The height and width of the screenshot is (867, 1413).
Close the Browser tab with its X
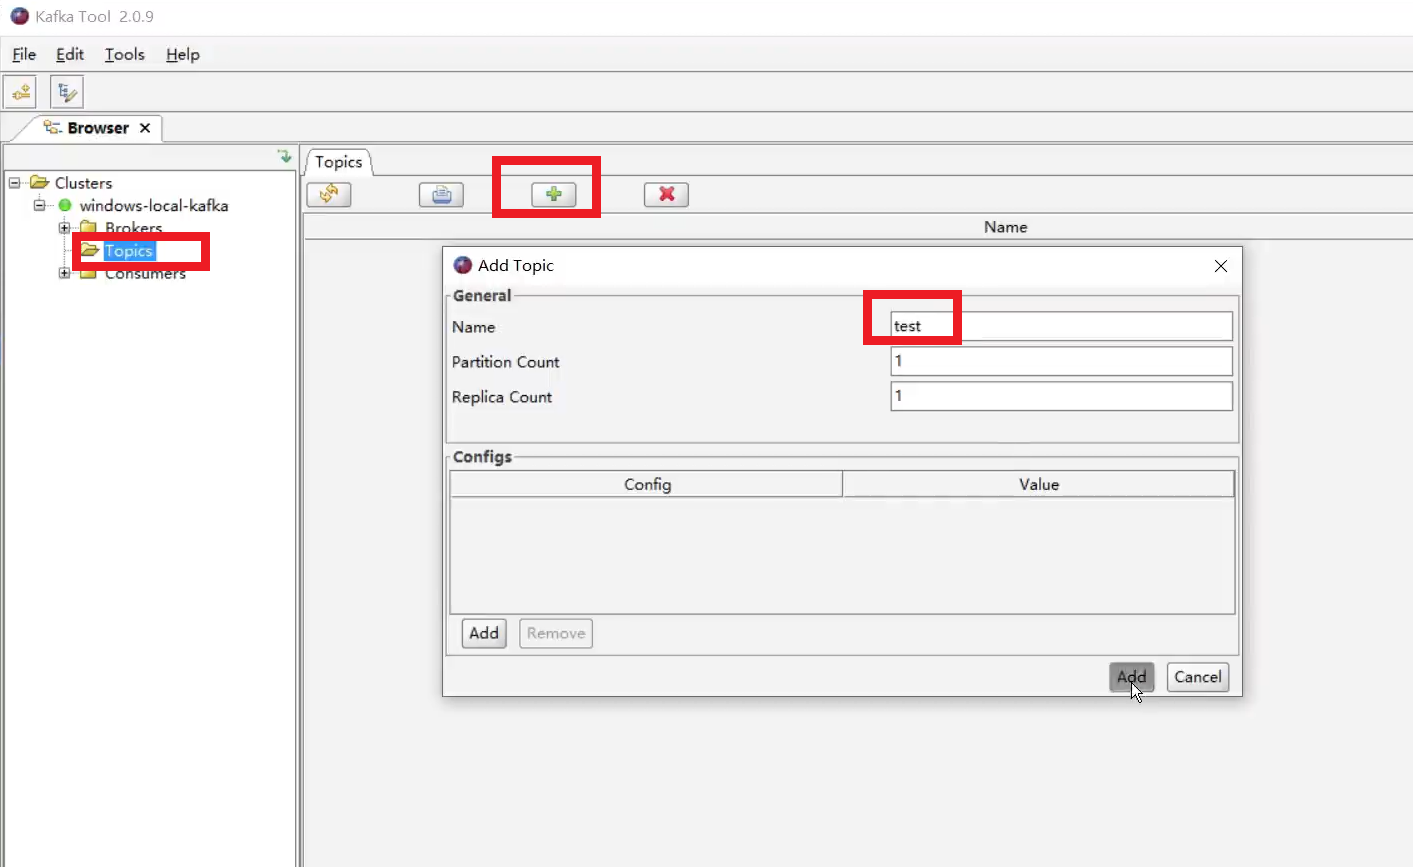145,128
